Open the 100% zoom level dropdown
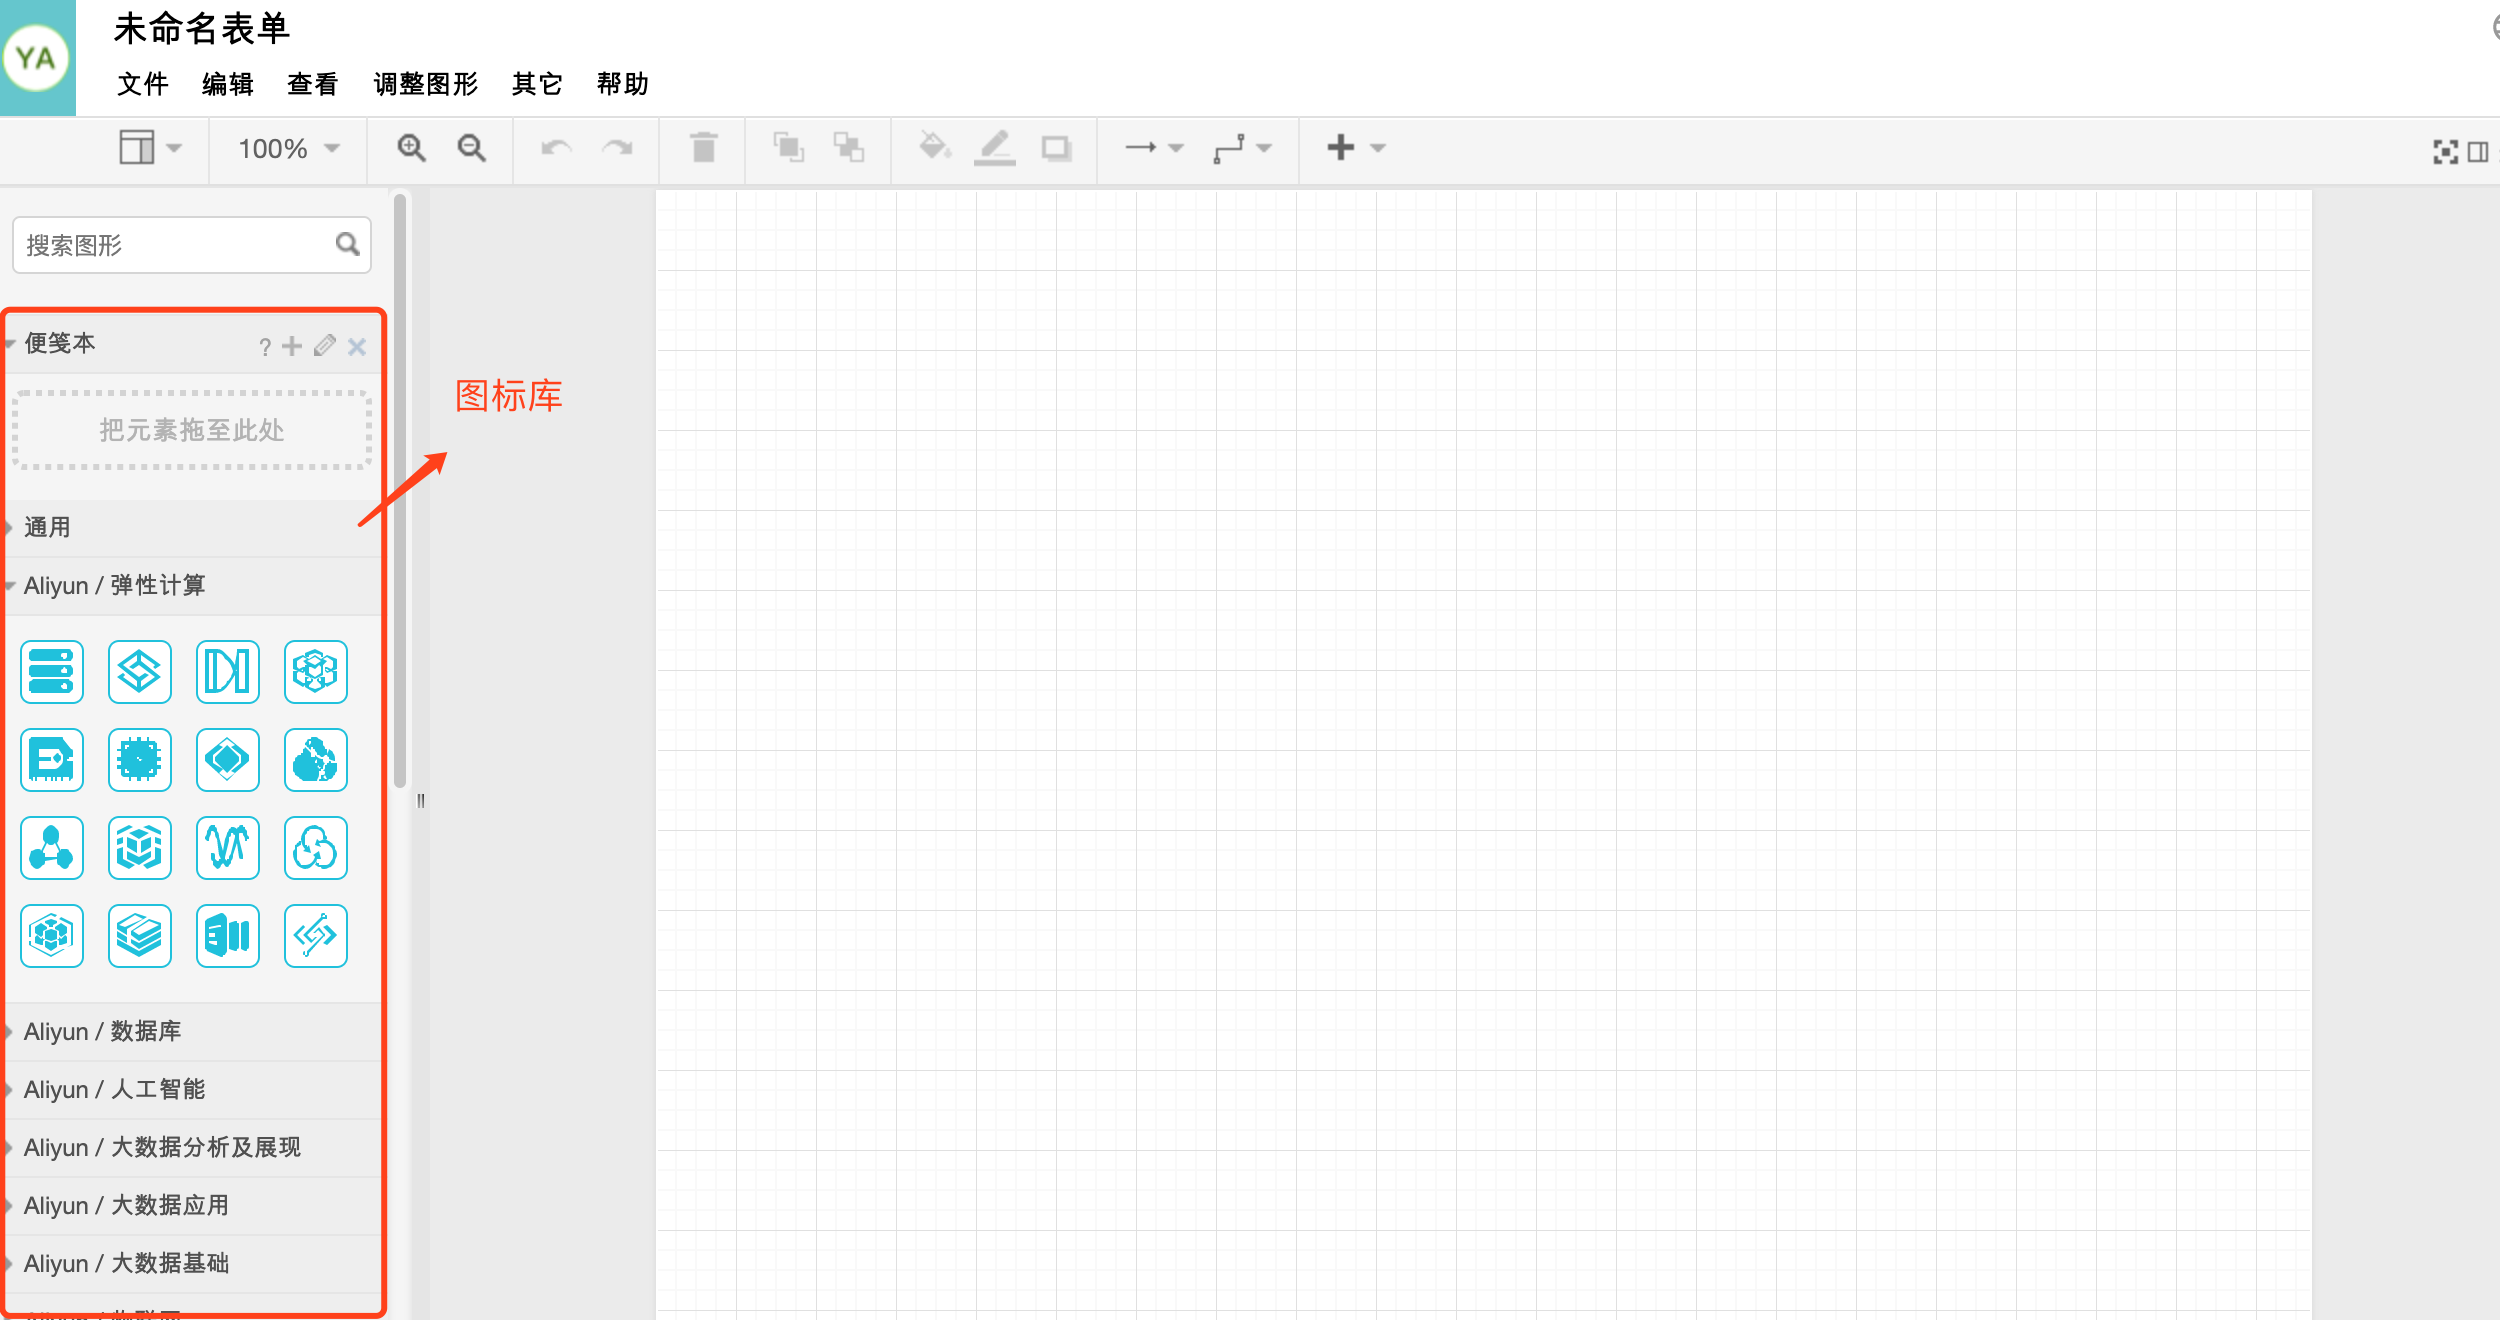Image resolution: width=2500 pixels, height=1320 pixels. 289,149
